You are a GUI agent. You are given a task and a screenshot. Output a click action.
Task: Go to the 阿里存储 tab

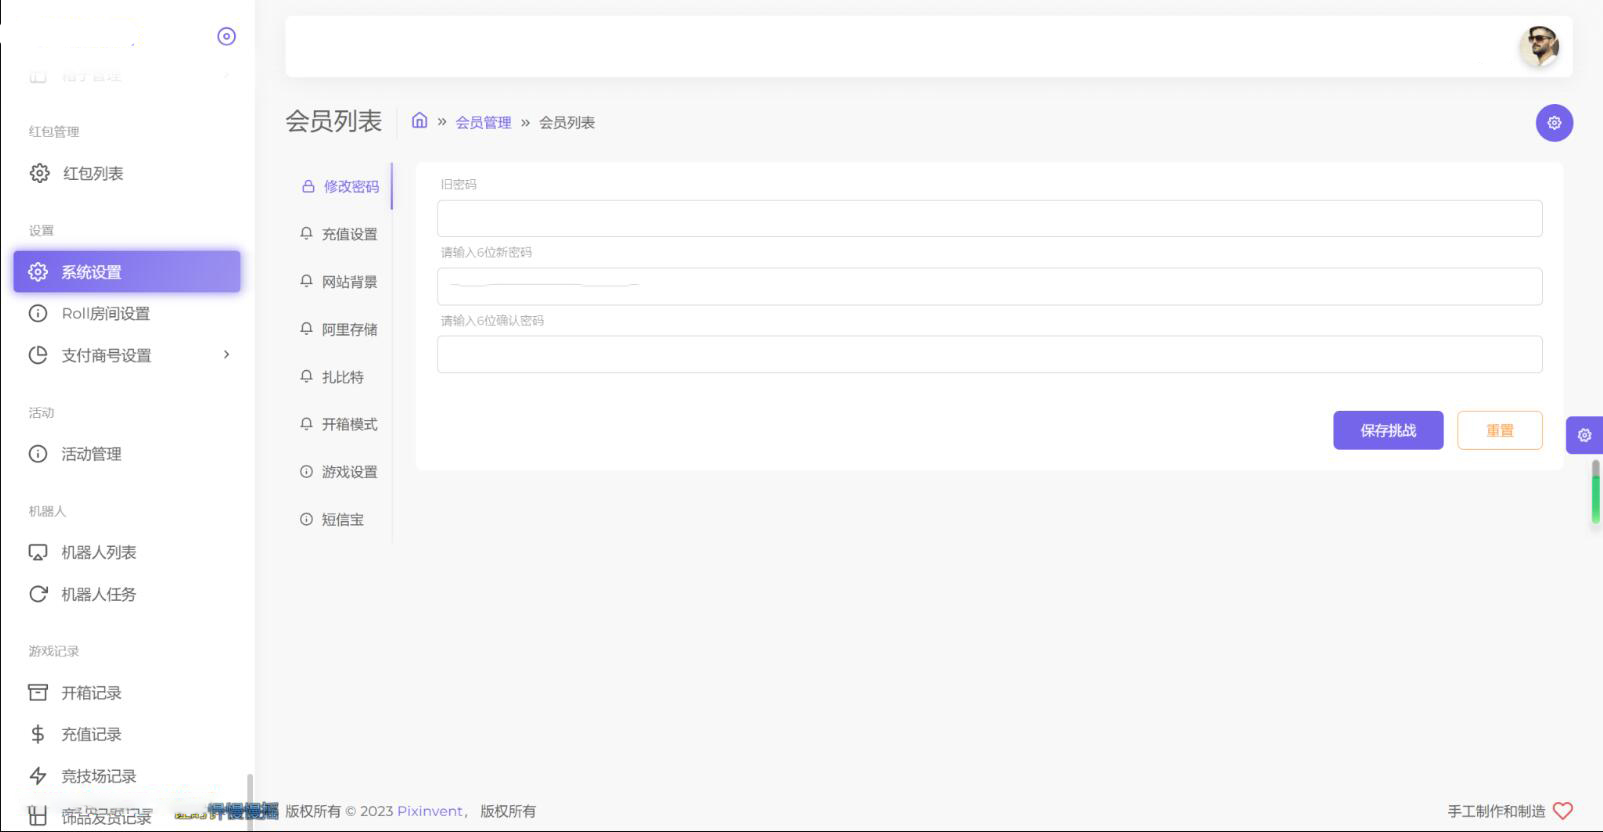tap(340, 329)
